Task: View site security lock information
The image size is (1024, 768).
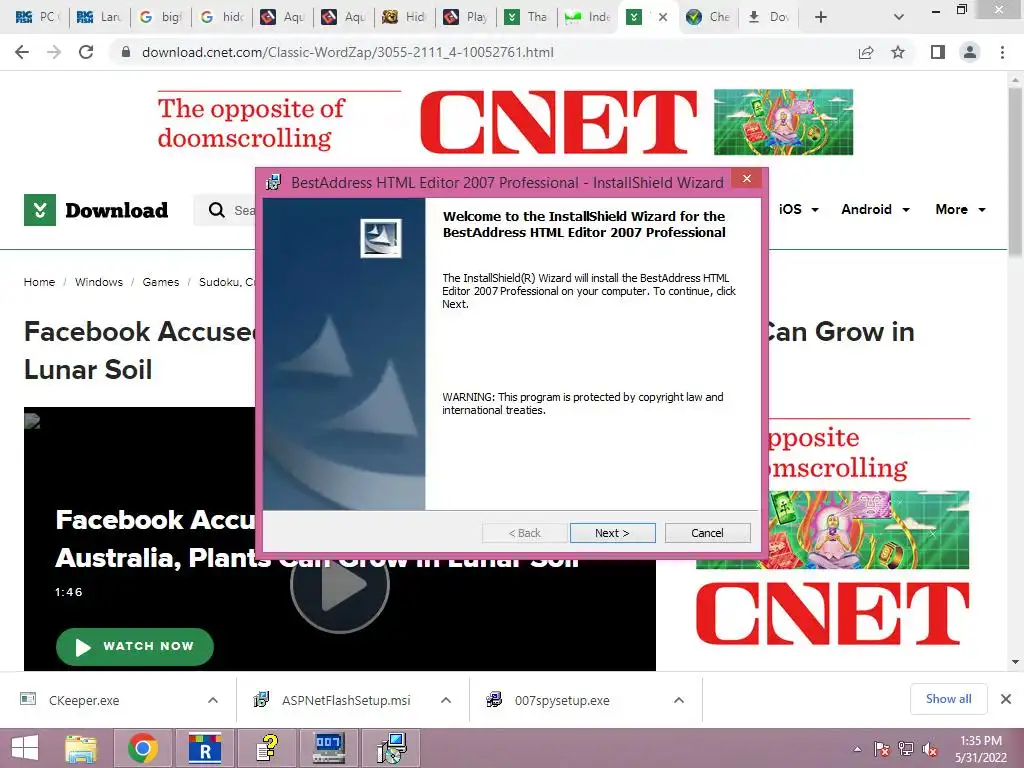Action: (x=126, y=52)
